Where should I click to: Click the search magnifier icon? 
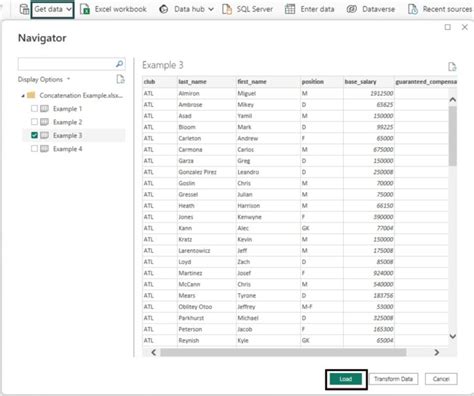119,64
